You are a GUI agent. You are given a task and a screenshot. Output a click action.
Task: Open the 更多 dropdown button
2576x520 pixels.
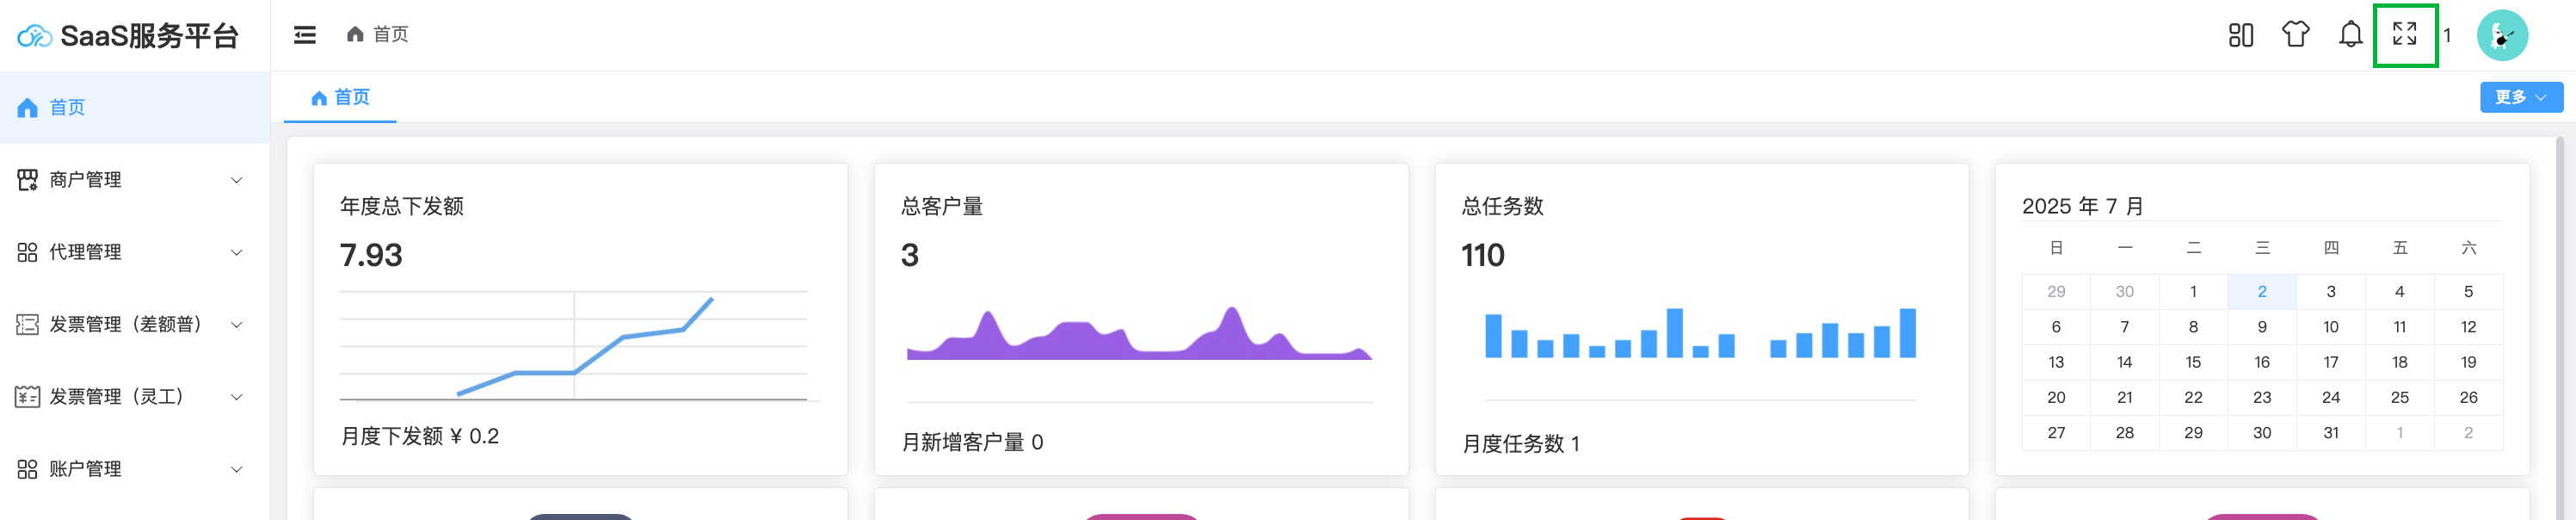click(2519, 97)
